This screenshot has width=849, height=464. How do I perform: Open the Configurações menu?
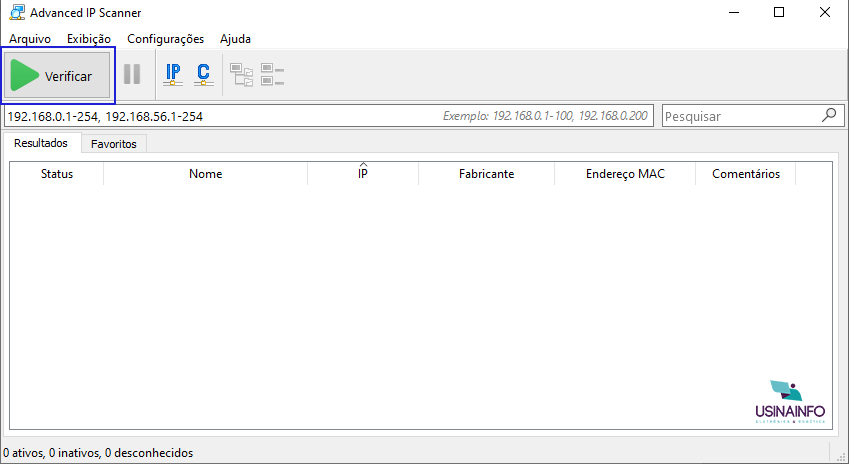(x=166, y=39)
